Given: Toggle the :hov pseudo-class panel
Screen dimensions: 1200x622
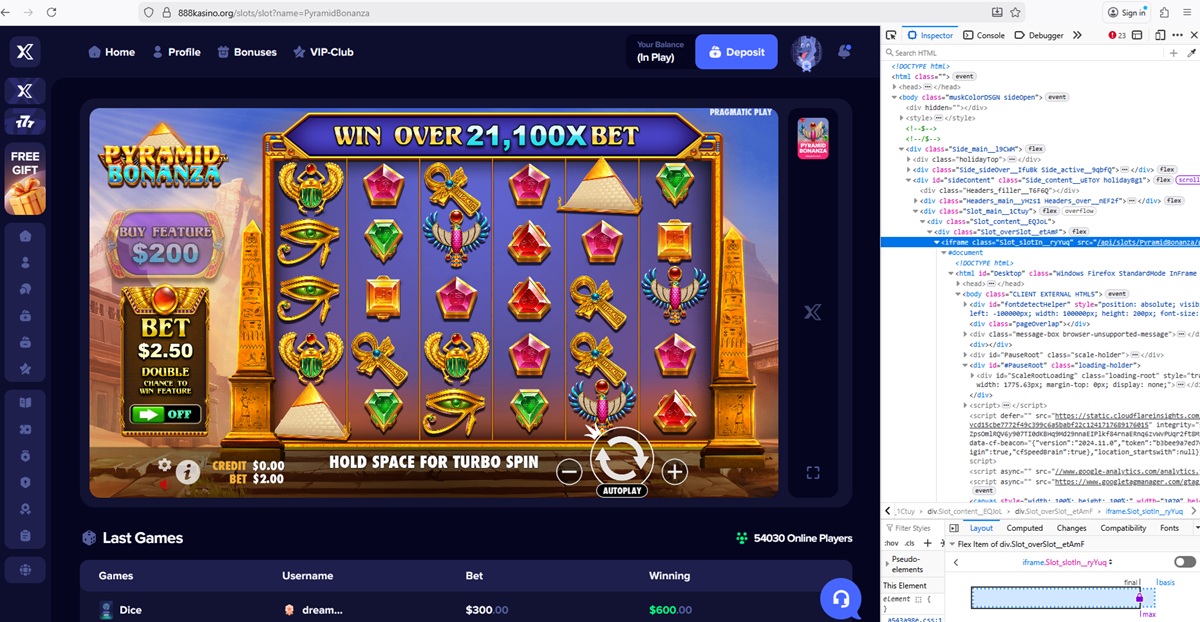Looking at the screenshot, I should (891, 543).
